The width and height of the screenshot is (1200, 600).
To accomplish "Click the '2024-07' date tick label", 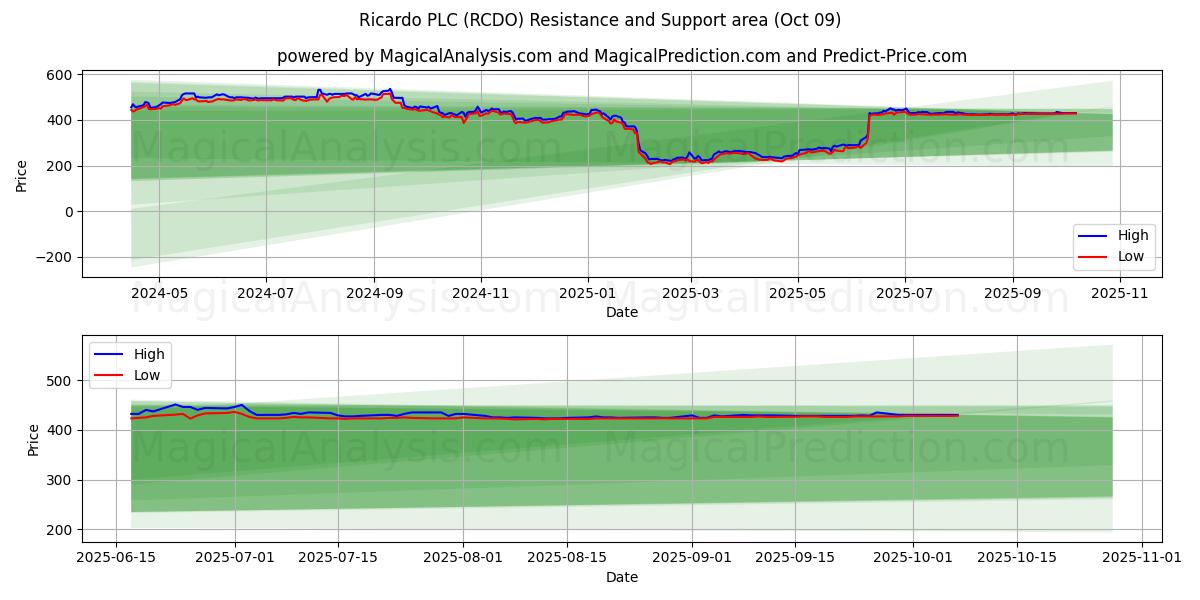I will coord(266,294).
